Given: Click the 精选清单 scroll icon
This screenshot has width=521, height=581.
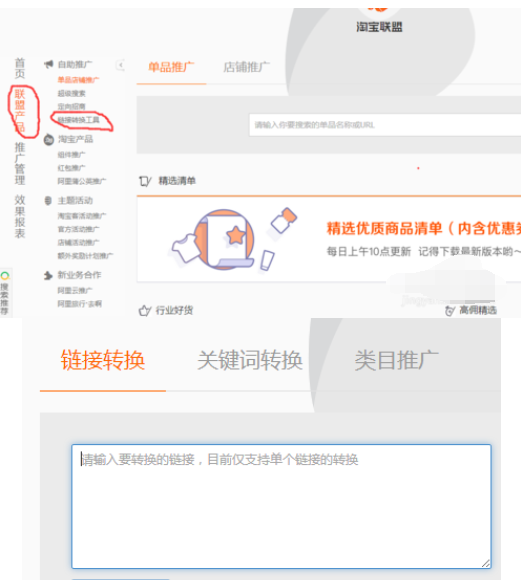Looking at the screenshot, I should (x=145, y=181).
